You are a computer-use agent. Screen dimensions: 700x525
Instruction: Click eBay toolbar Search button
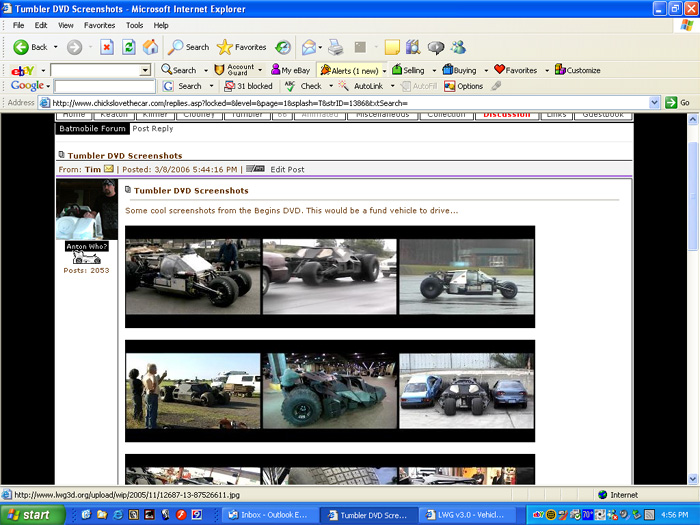(179, 70)
